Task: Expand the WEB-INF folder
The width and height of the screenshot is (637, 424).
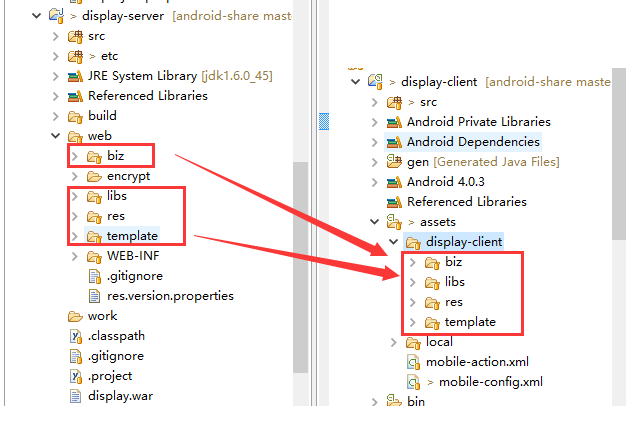Action: pyautogui.click(x=75, y=256)
